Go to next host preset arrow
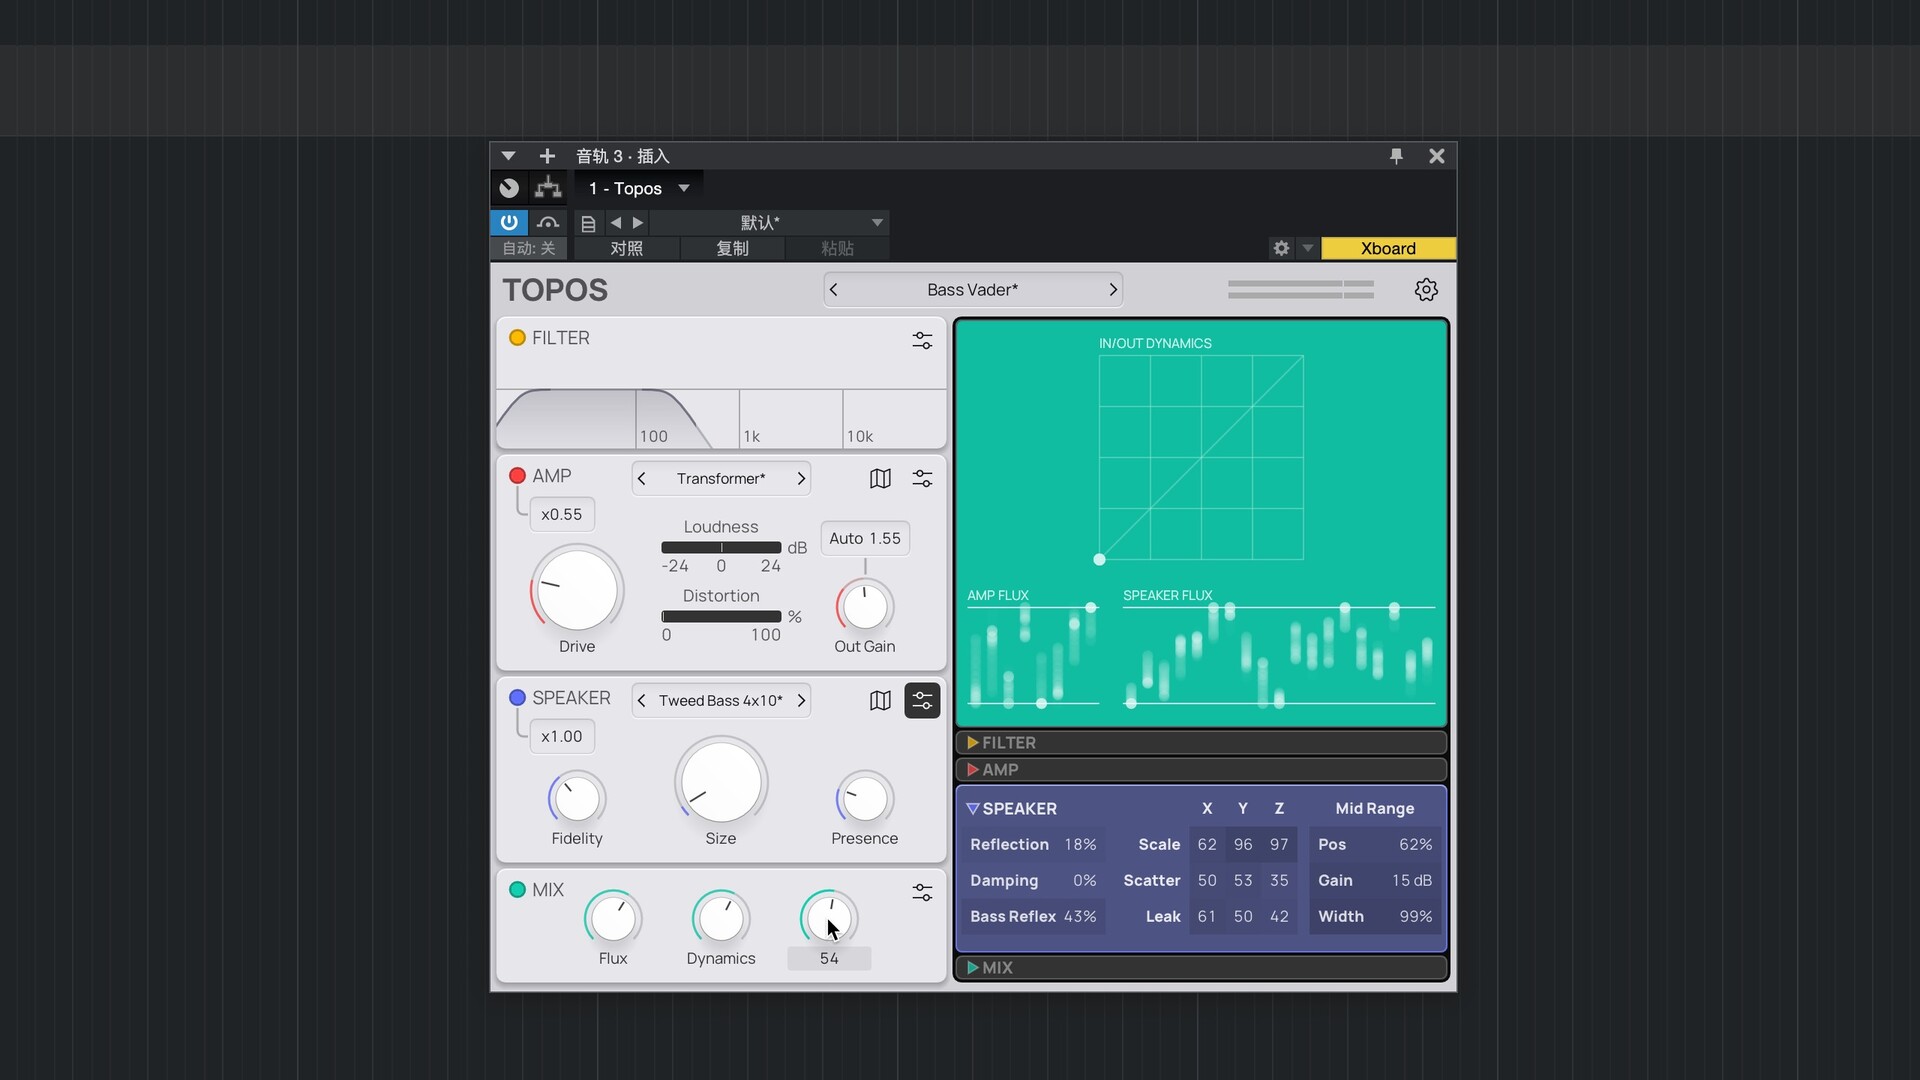Screen dimensions: 1920x1080 click(638, 223)
